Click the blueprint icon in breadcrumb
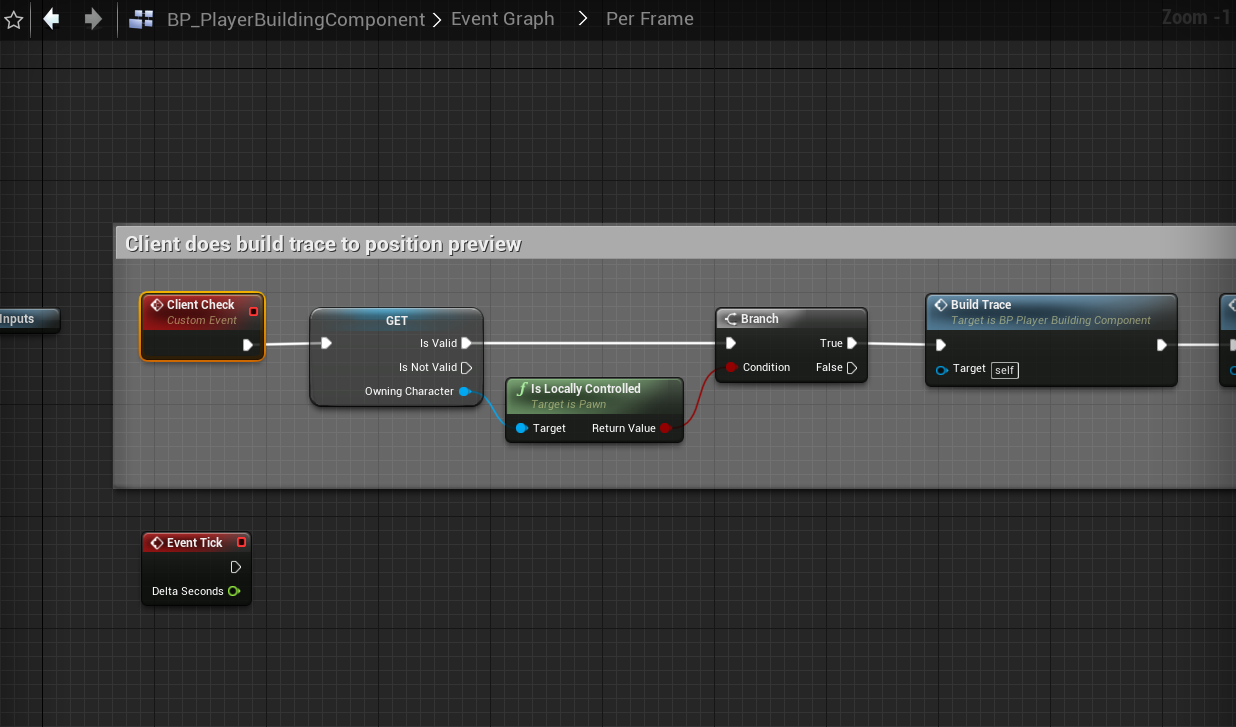This screenshot has height=727, width=1236. click(142, 19)
